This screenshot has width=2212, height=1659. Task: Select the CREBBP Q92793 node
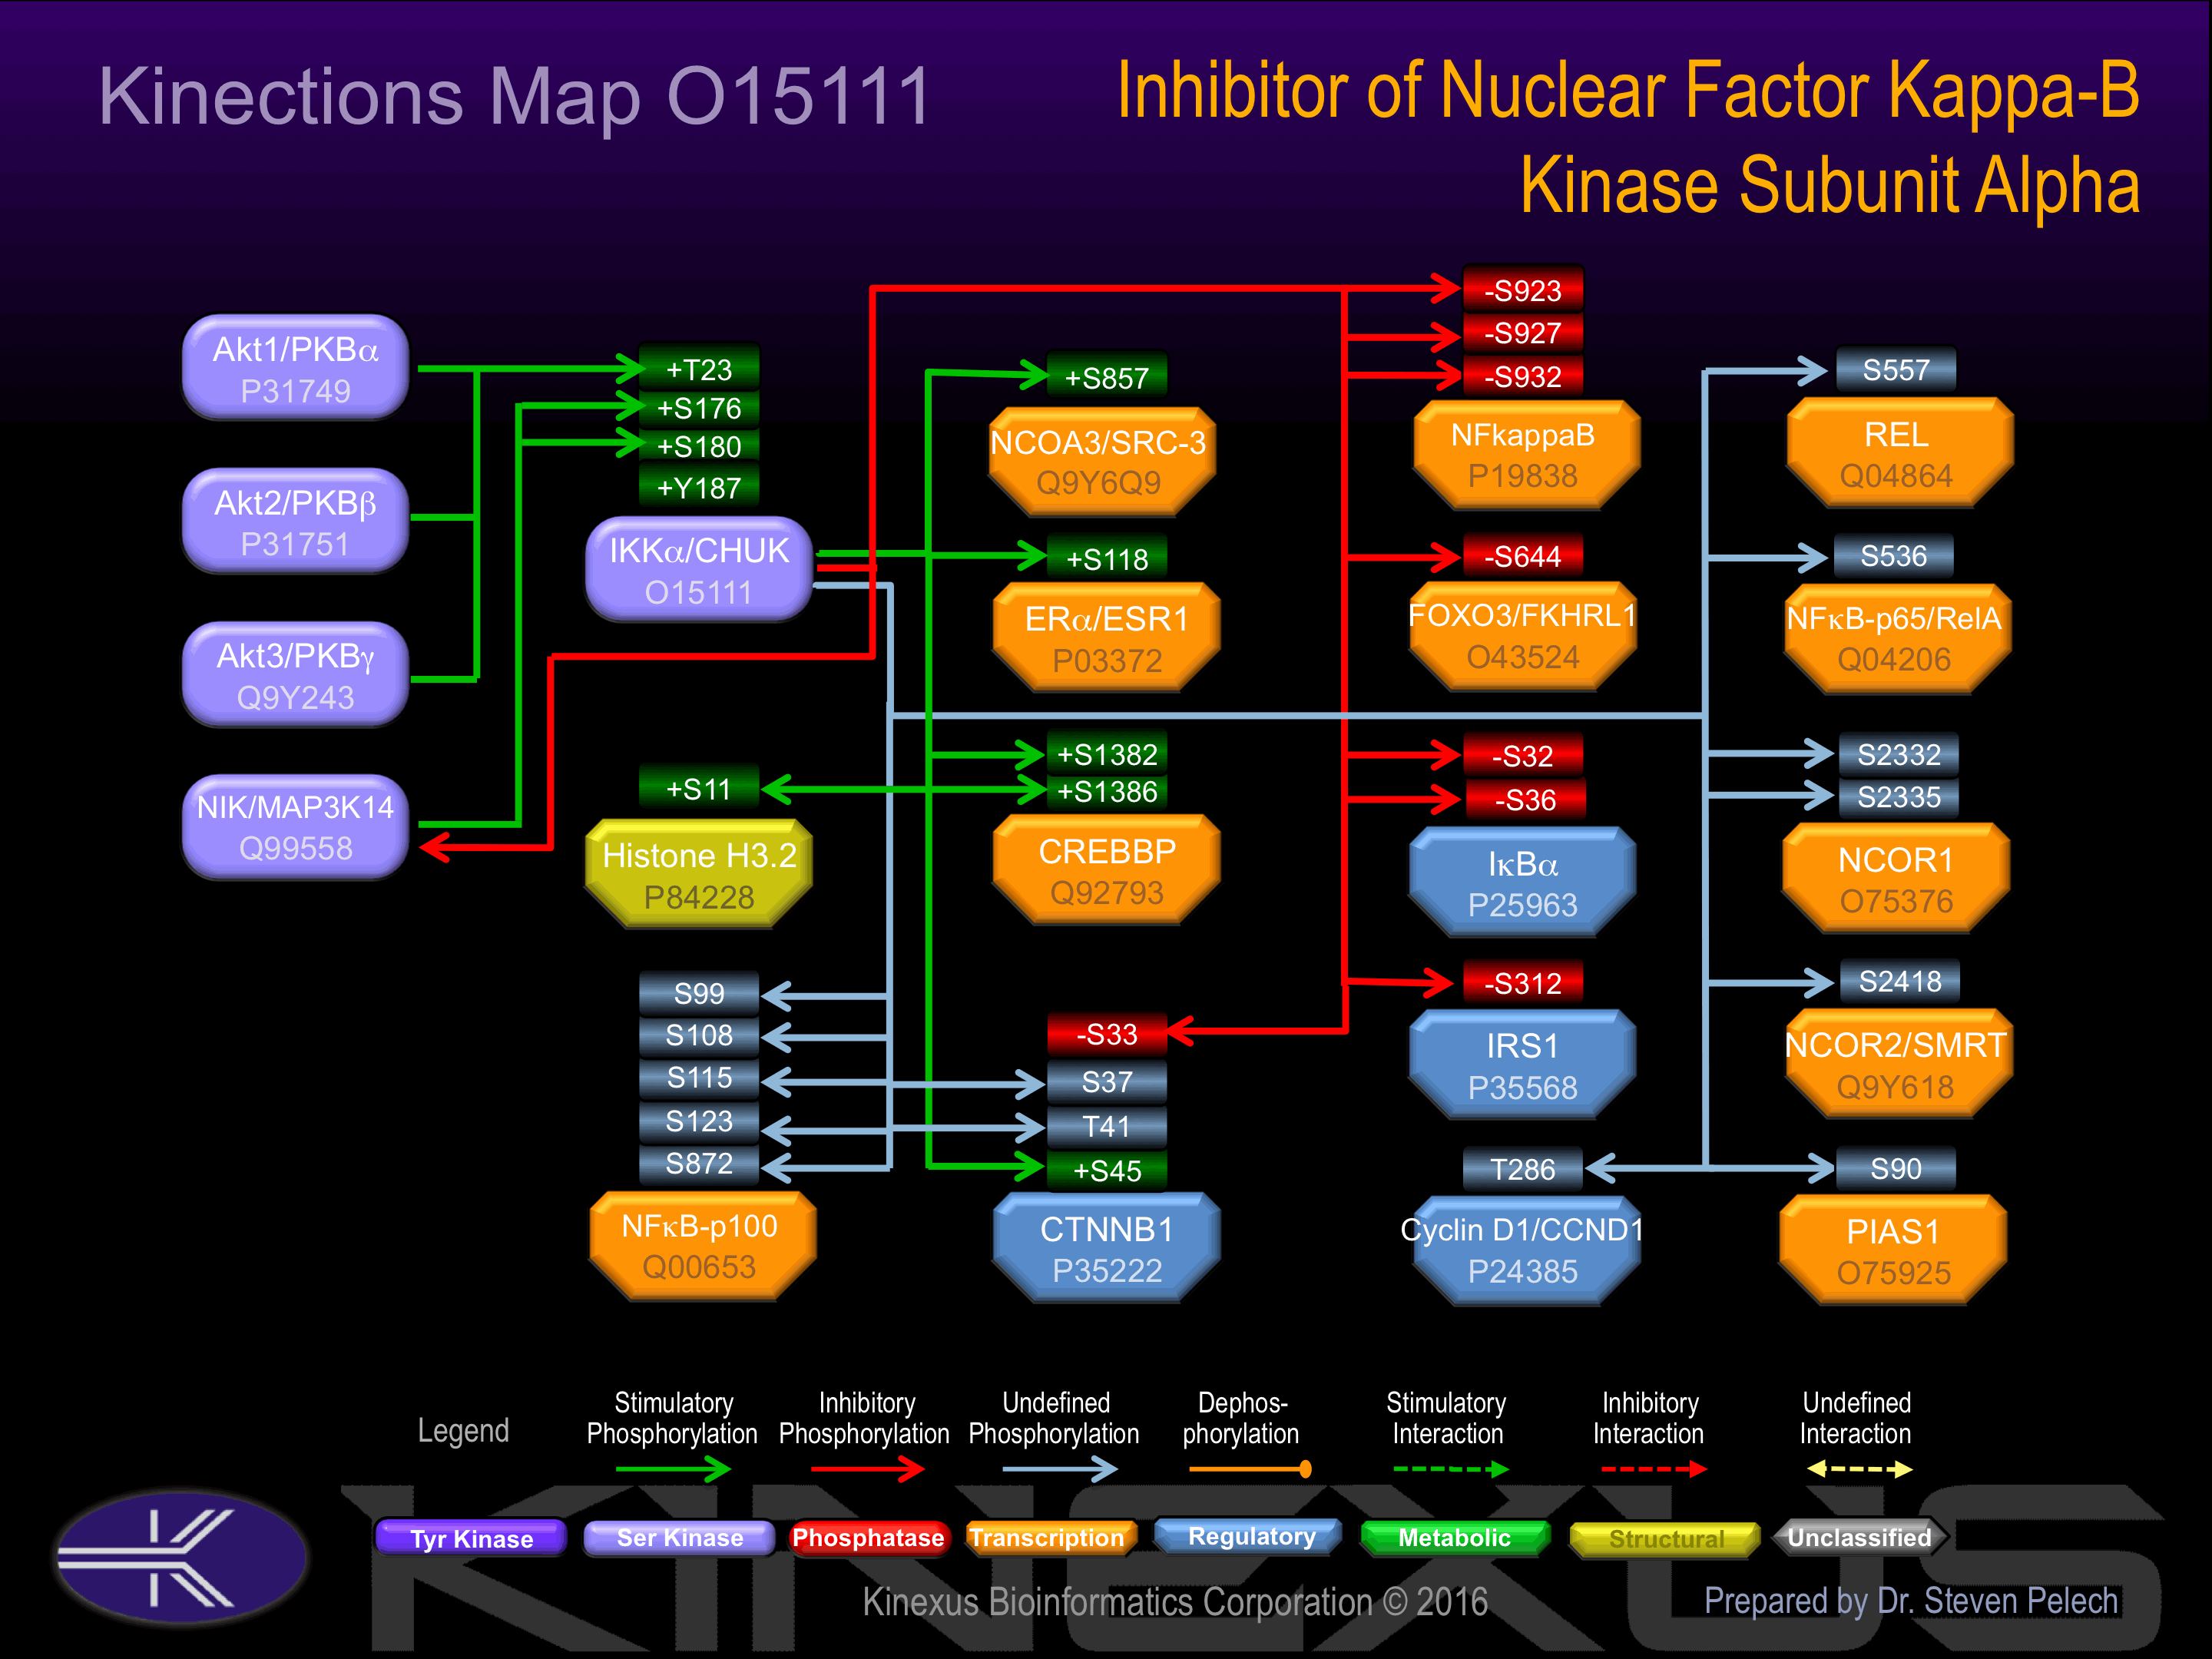coord(1106,870)
